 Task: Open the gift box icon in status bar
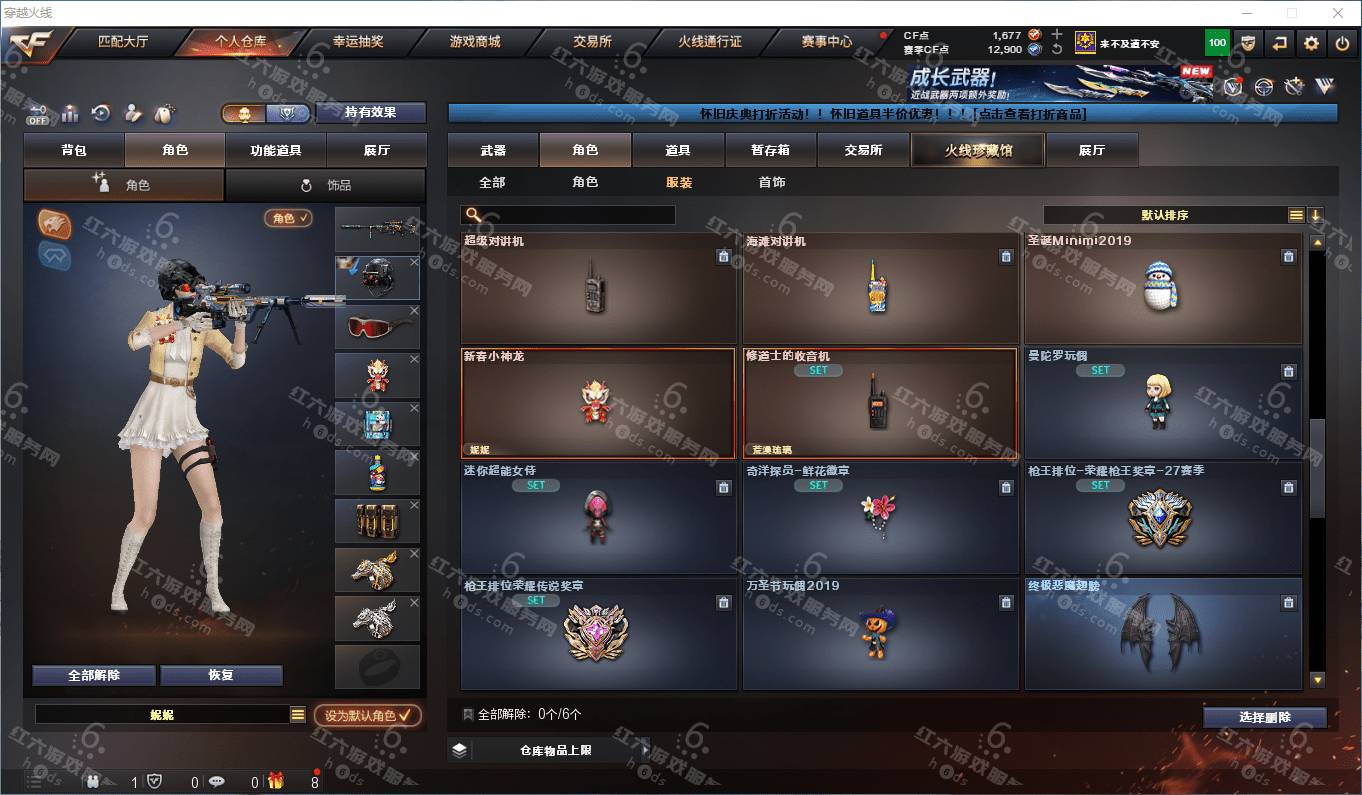click(274, 781)
